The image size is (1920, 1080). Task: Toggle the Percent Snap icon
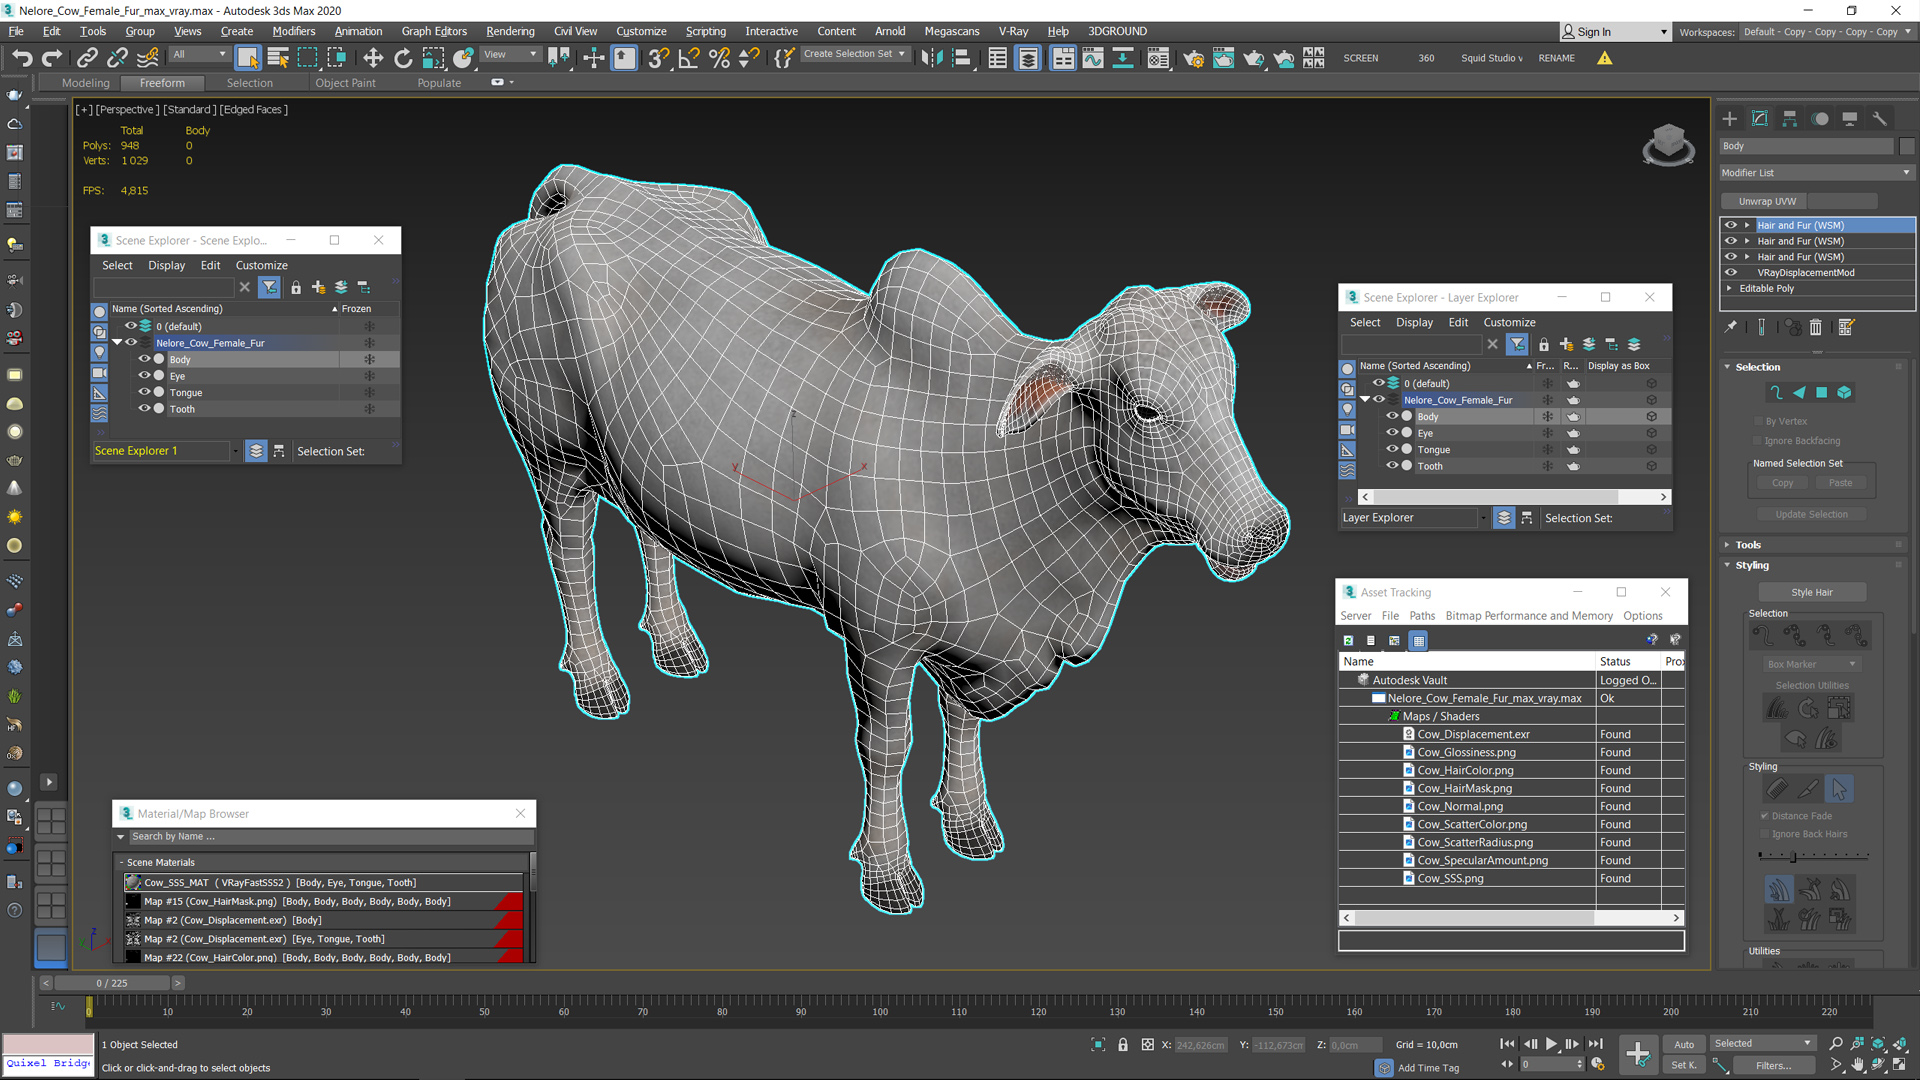719,58
